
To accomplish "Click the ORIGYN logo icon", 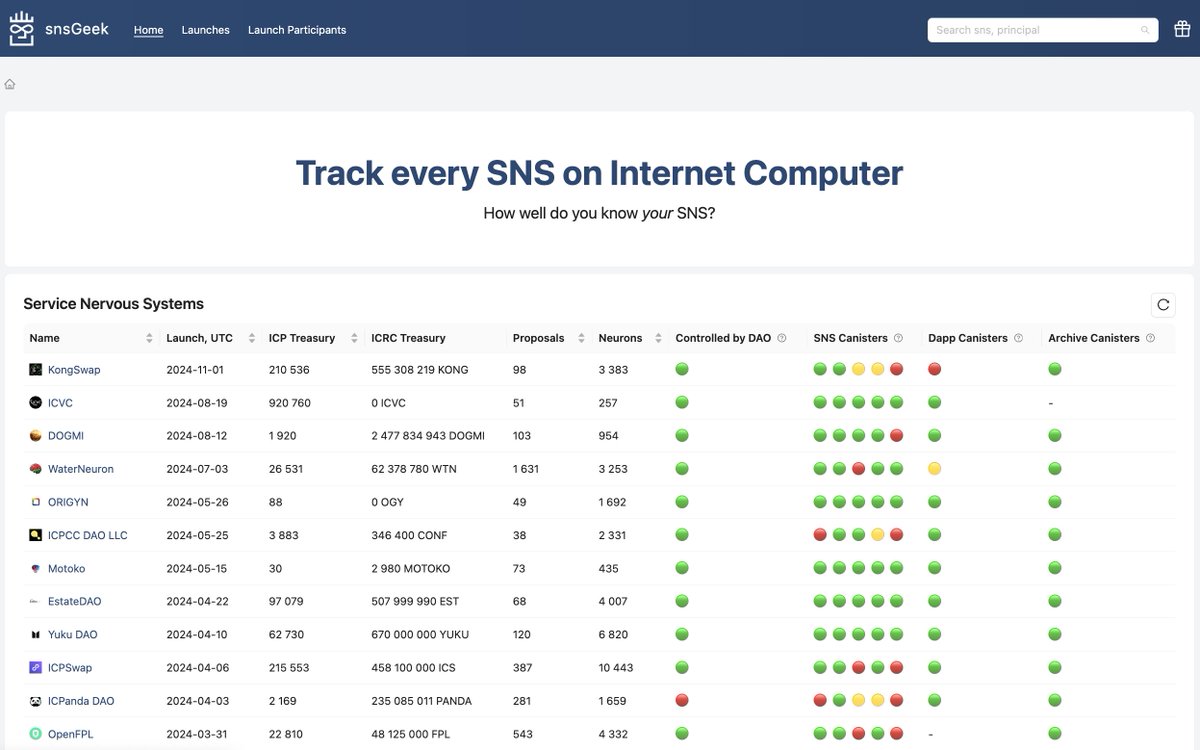I will 36,502.
